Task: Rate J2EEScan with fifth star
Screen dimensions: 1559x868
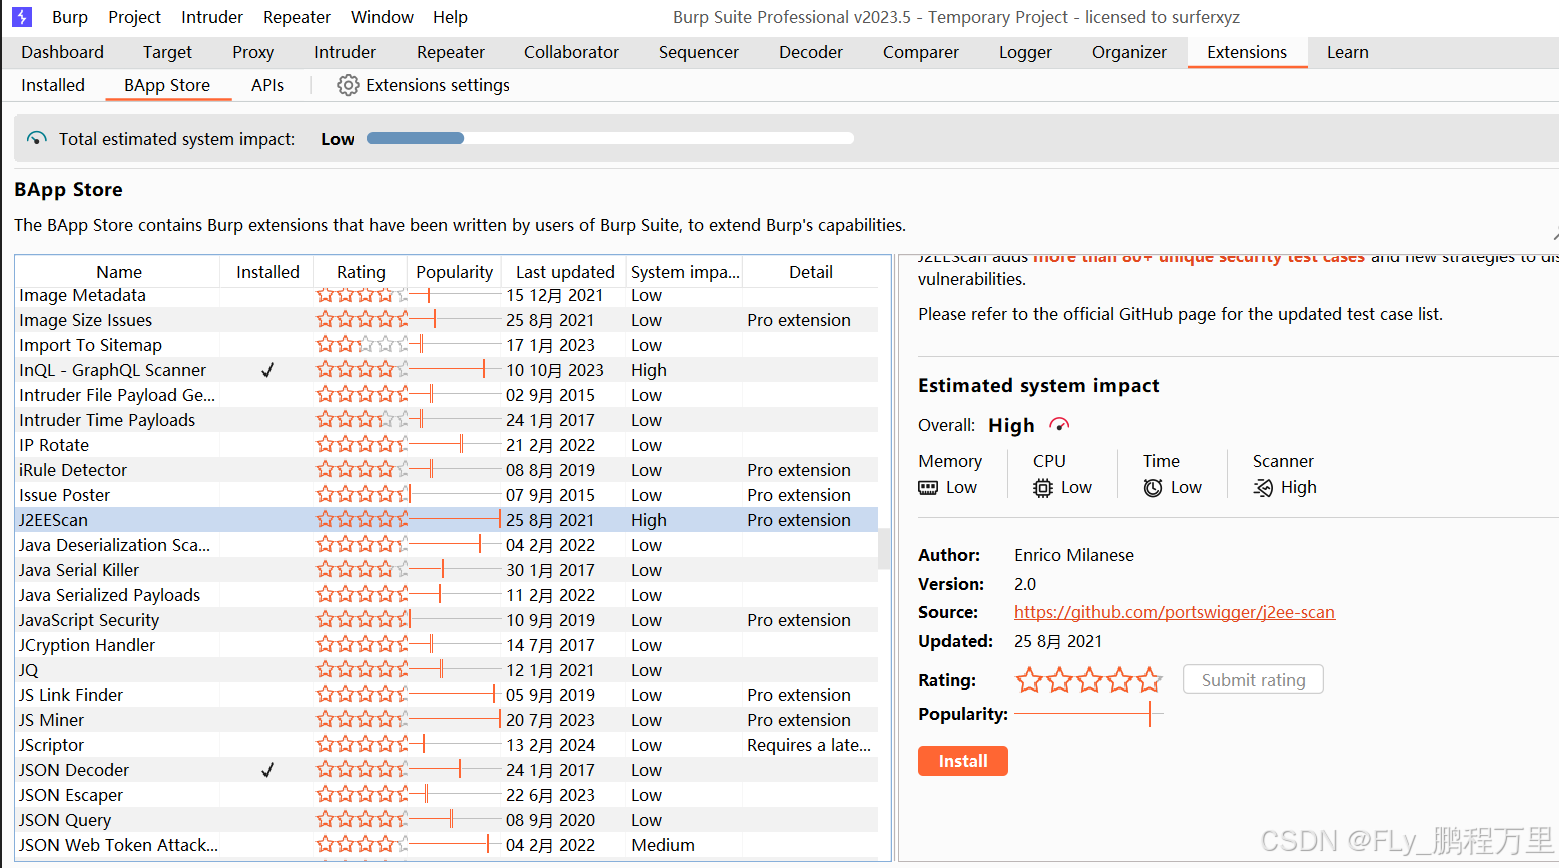Action: point(1149,681)
